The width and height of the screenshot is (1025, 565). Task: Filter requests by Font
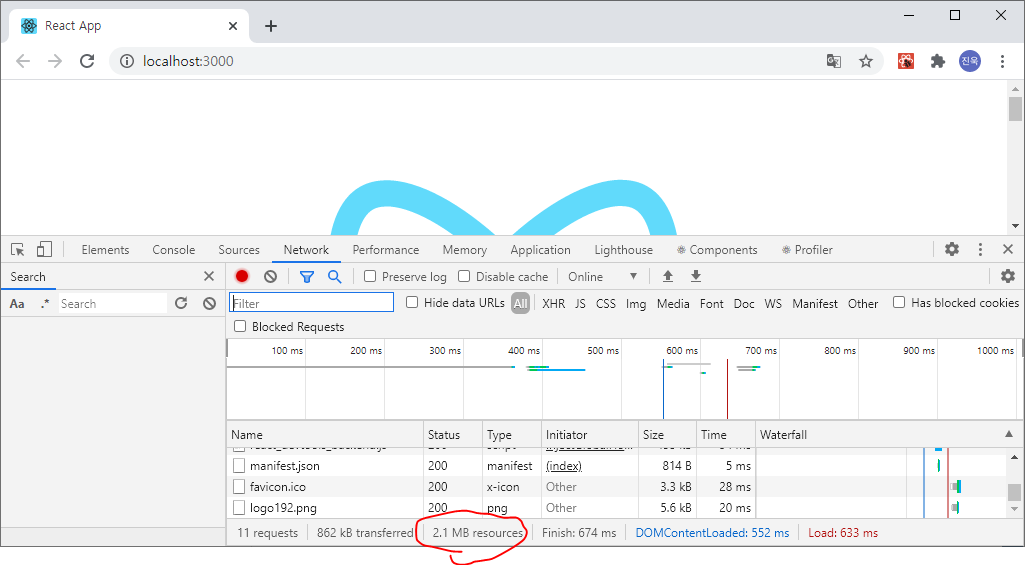[712, 303]
